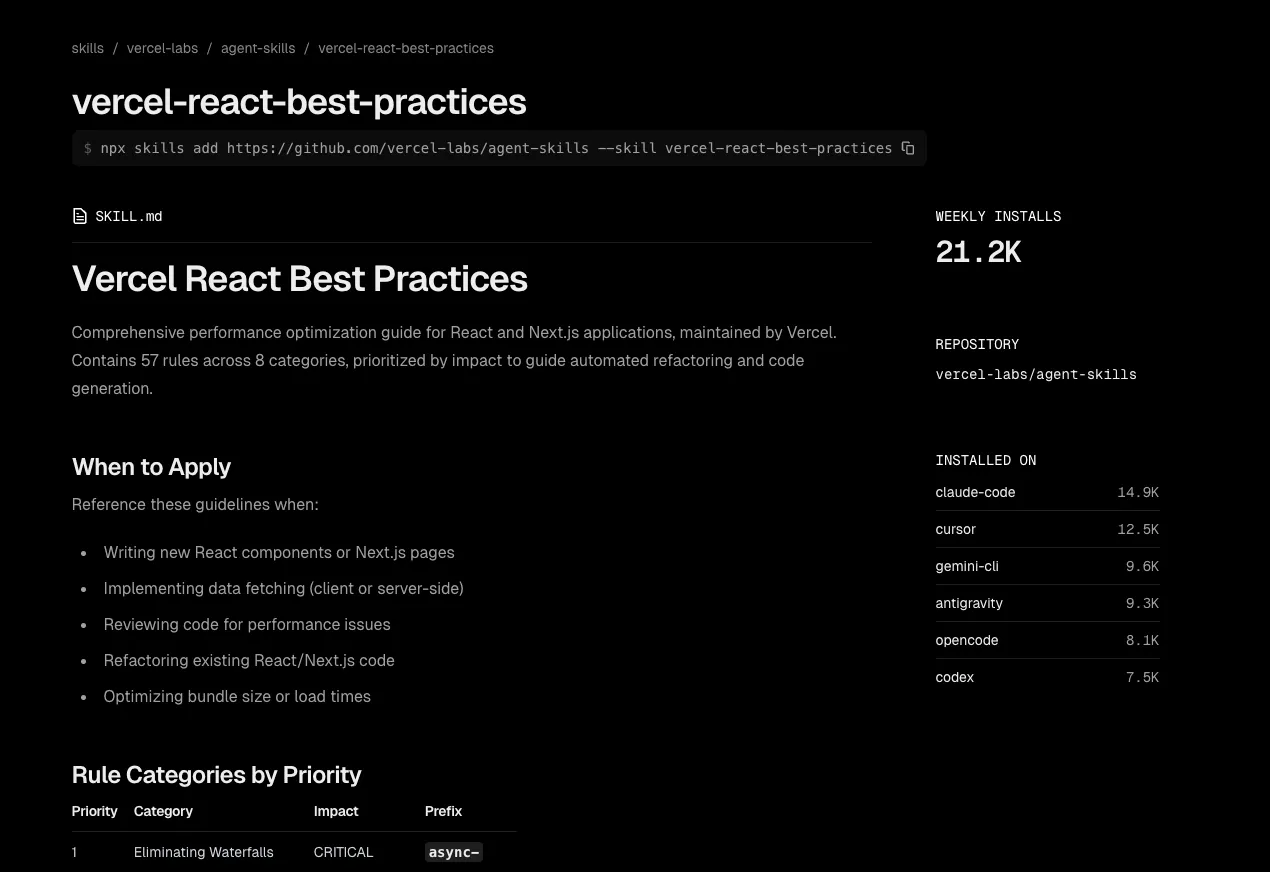The height and width of the screenshot is (872, 1270).
Task: Click the SKILL.md file icon
Action: 80,216
